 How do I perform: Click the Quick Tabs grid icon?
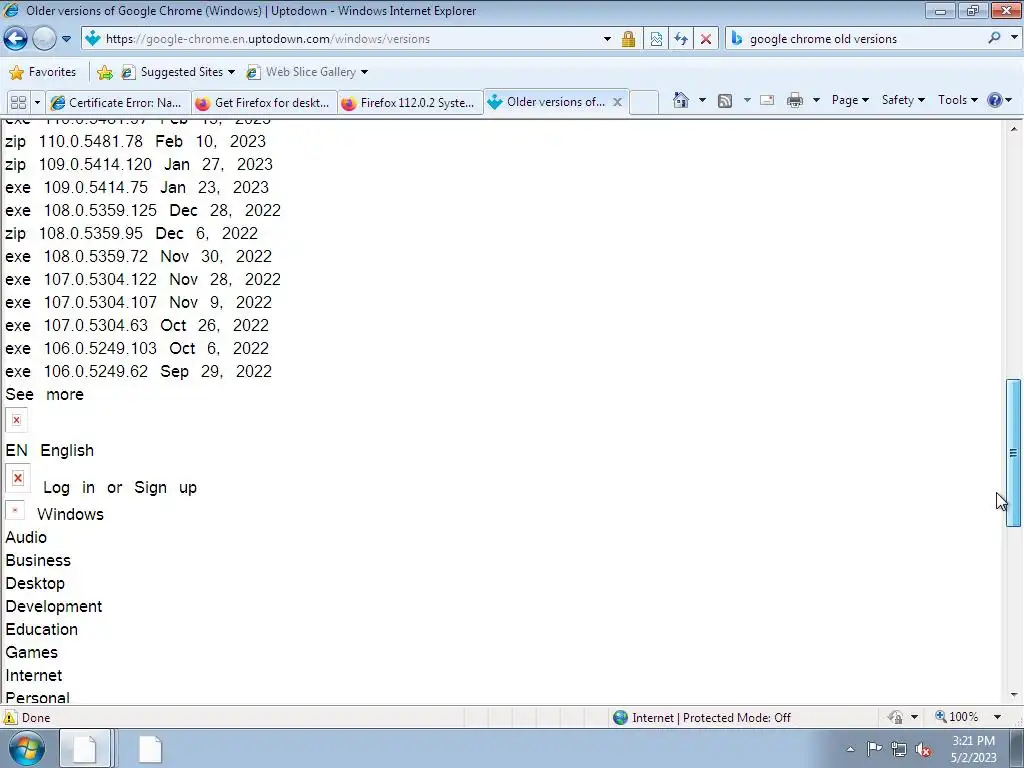(18, 103)
